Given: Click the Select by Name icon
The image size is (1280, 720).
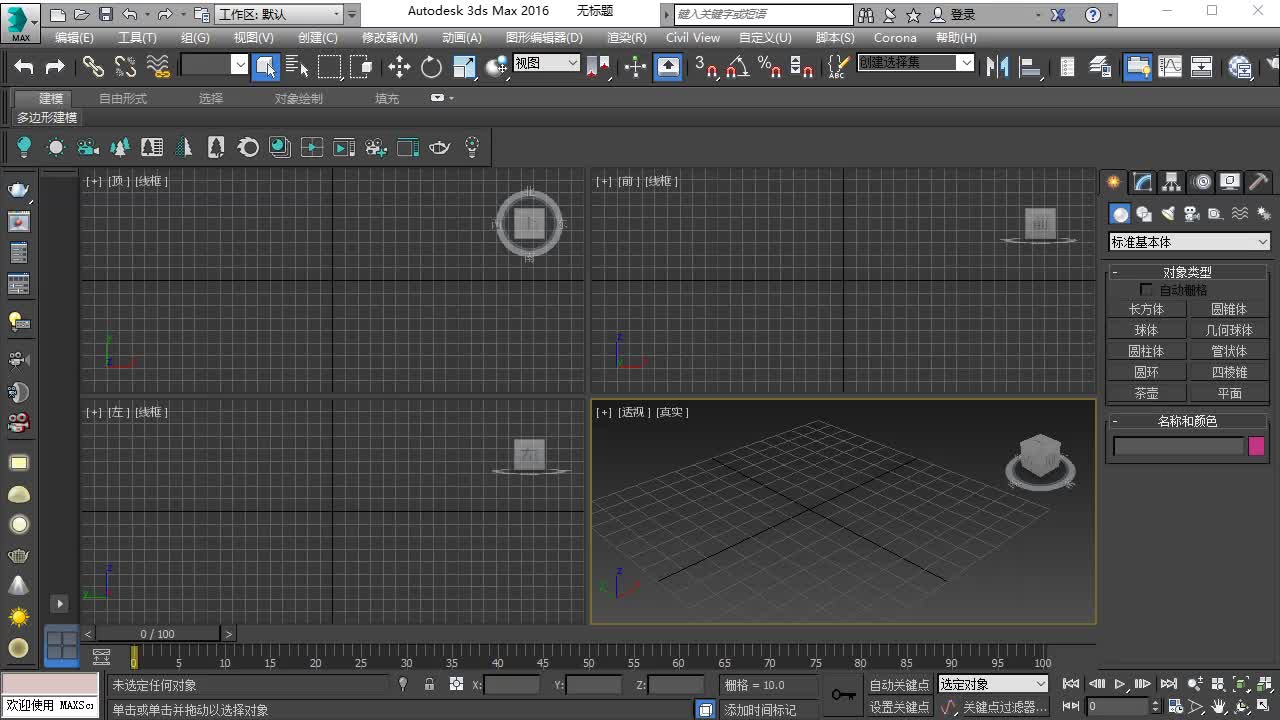Looking at the screenshot, I should pos(297,67).
